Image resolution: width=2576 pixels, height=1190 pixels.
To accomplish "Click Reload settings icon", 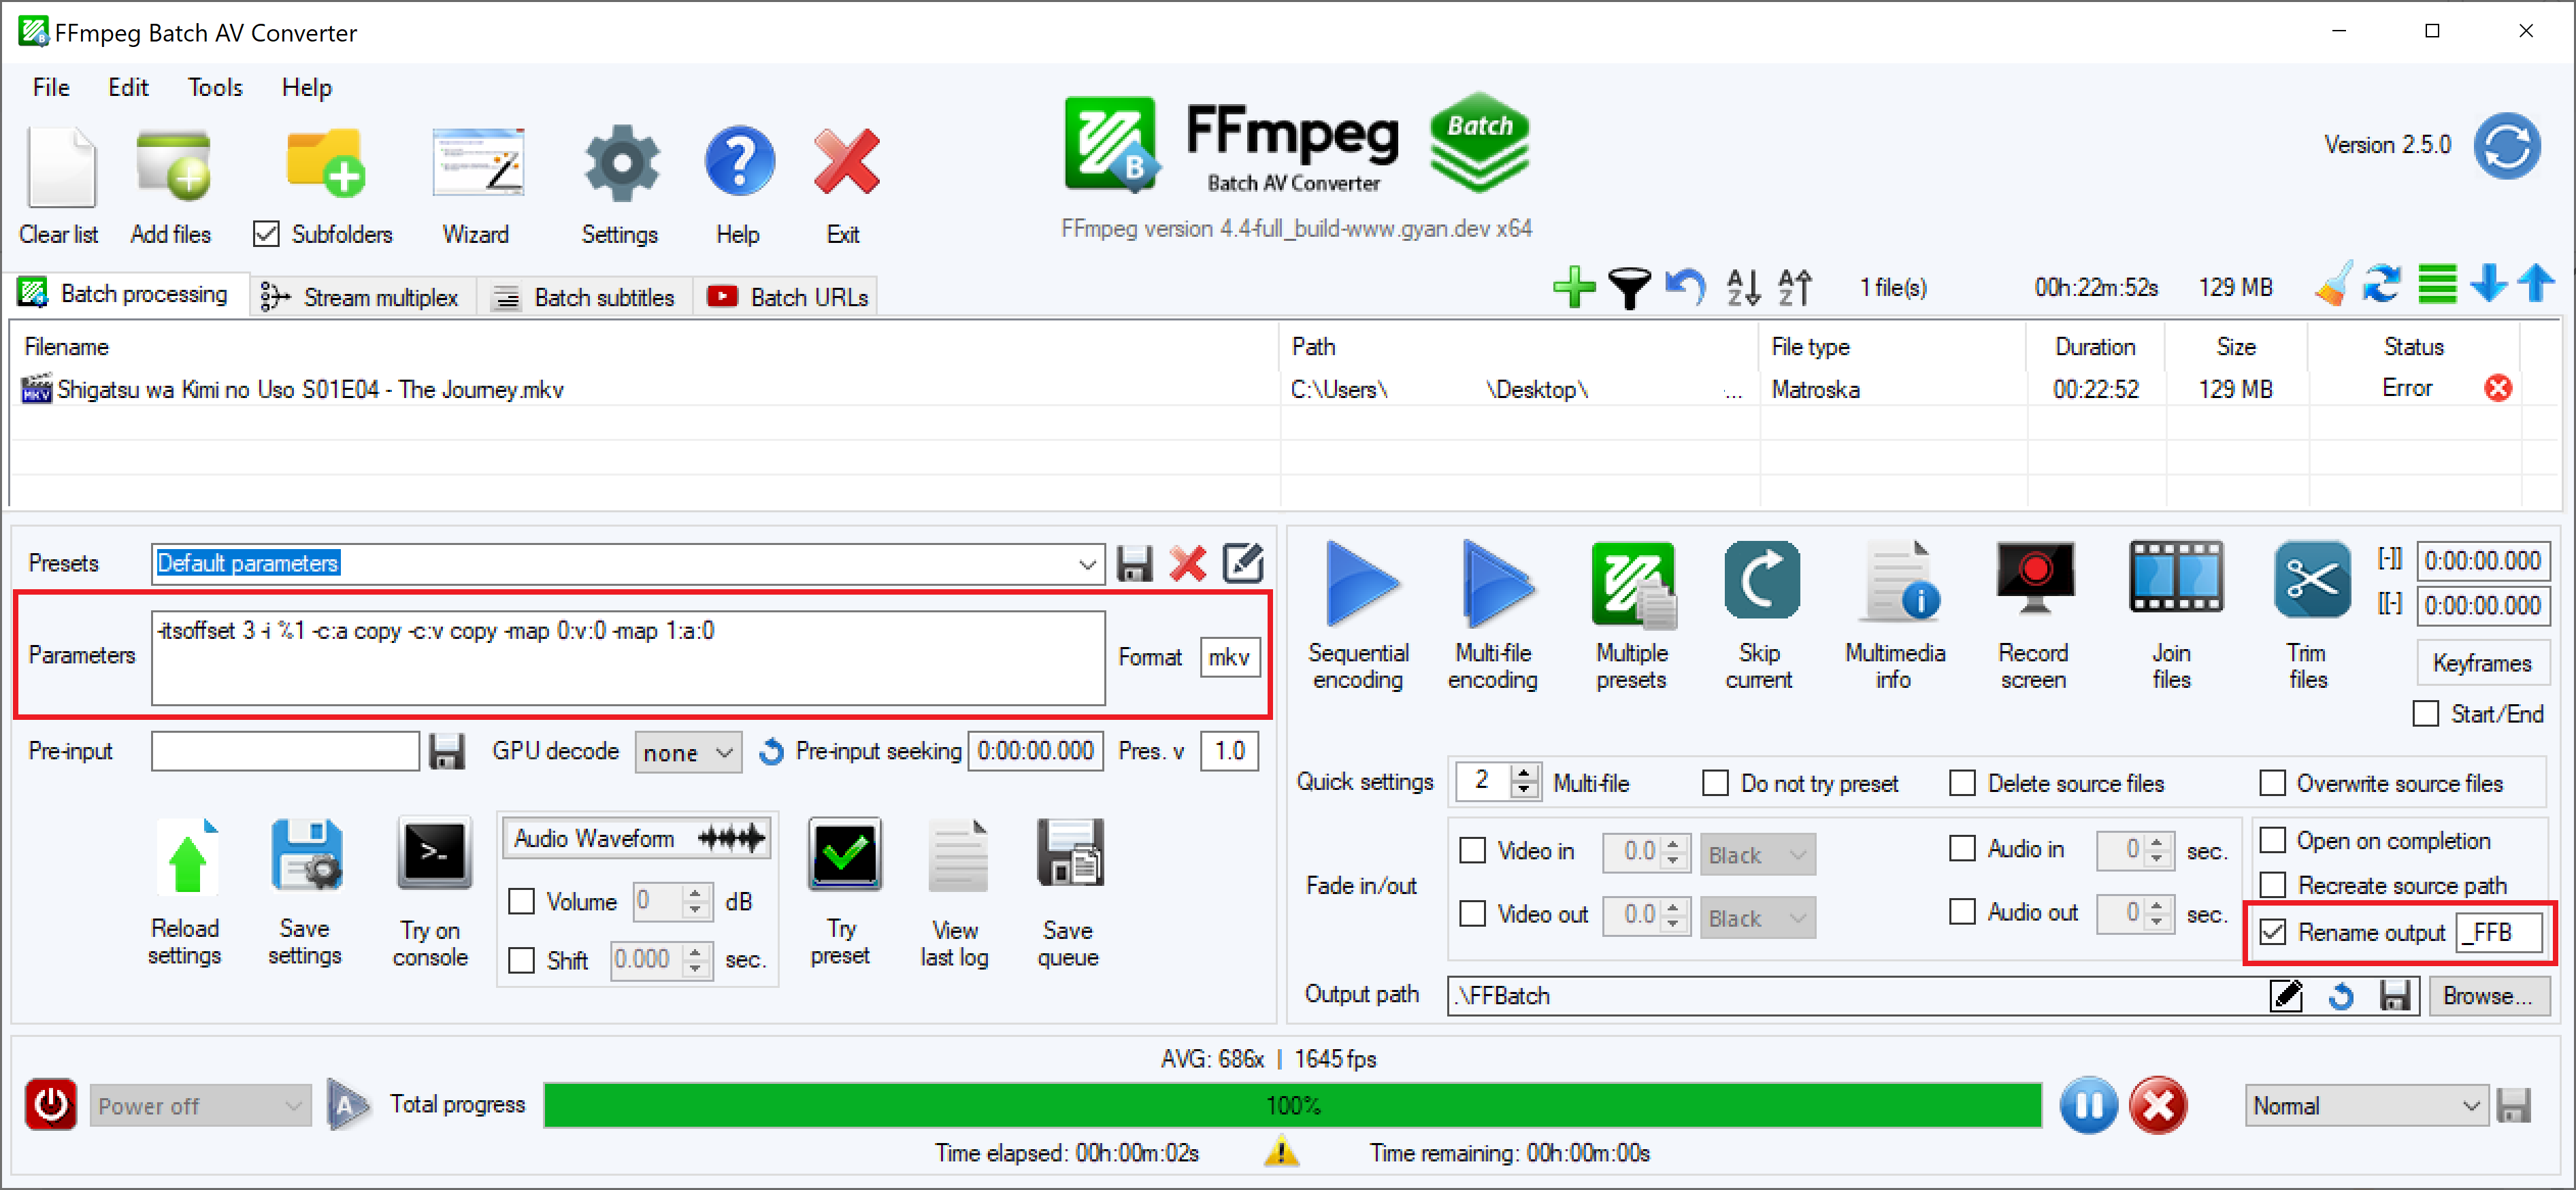I will click(x=187, y=857).
